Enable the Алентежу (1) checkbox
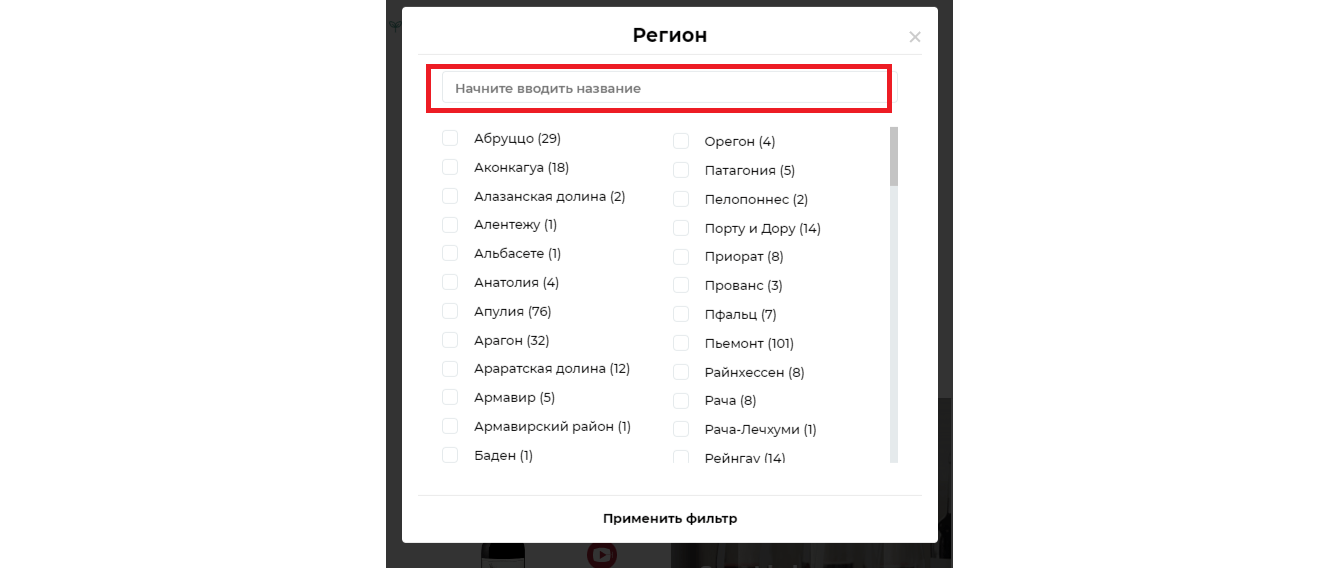The image size is (1340, 568). [450, 225]
